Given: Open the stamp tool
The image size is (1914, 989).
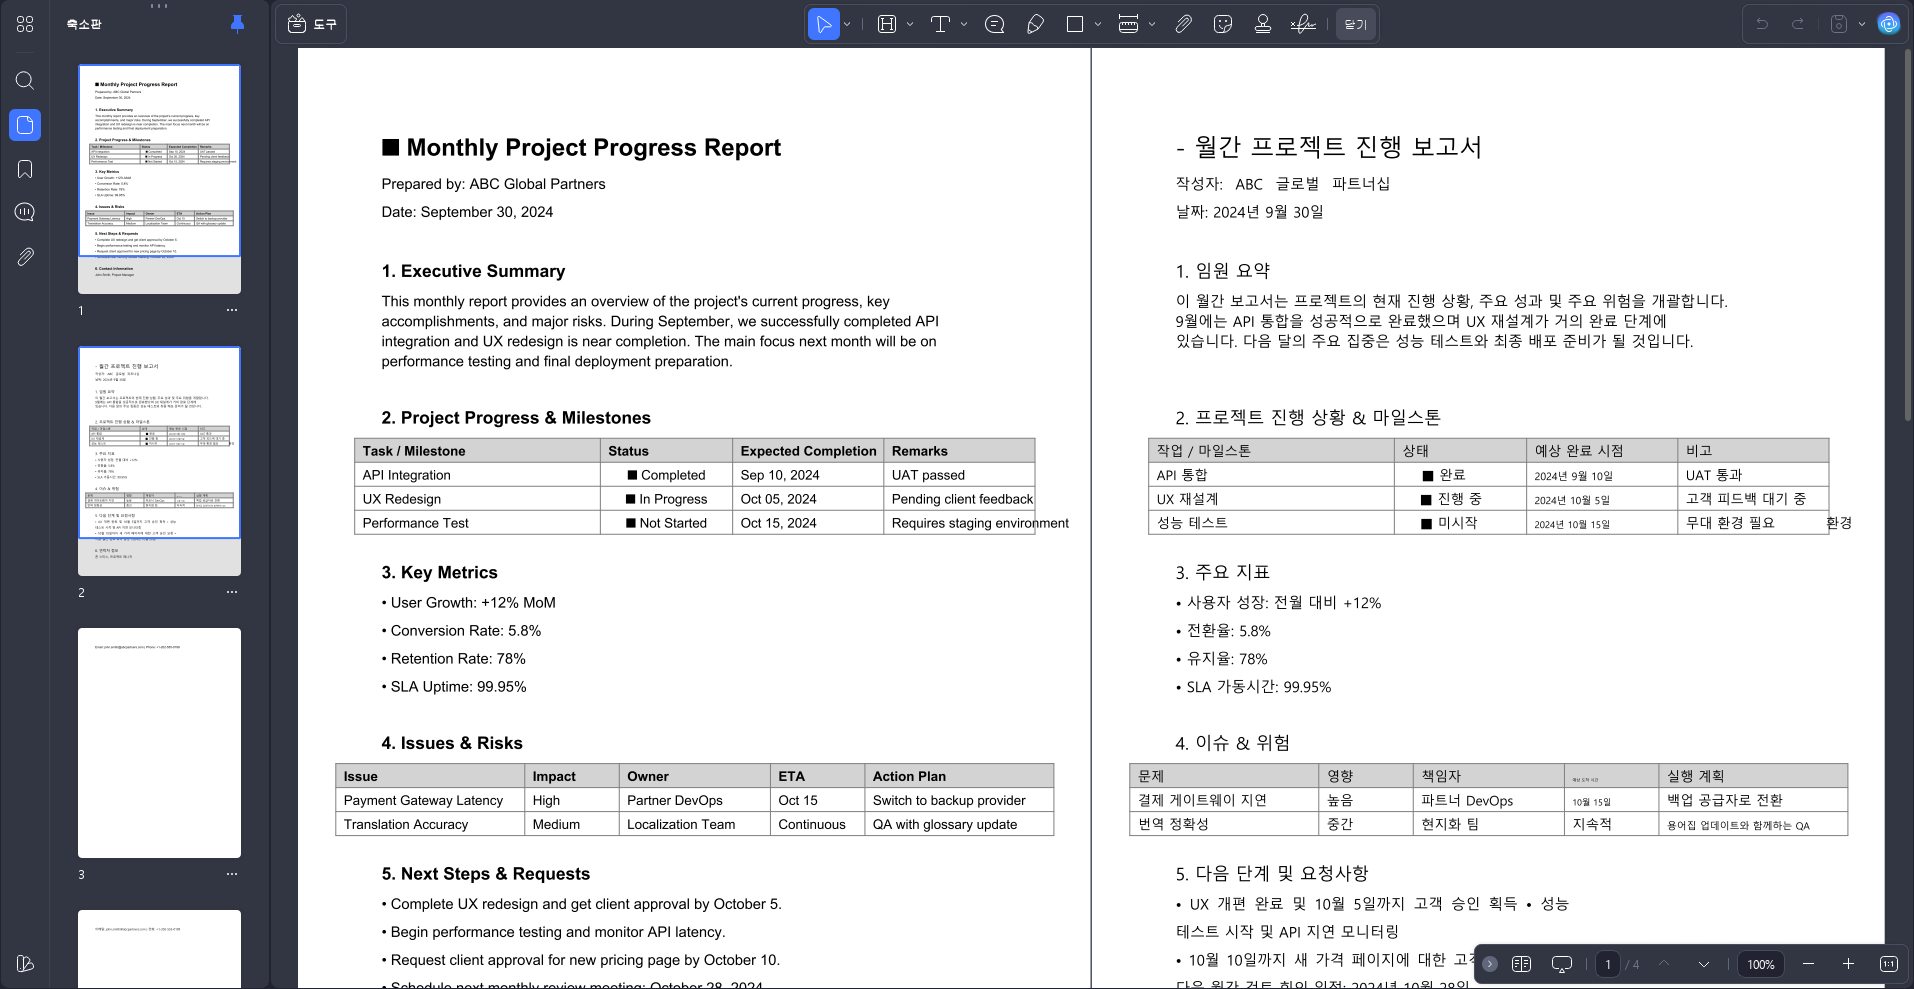Looking at the screenshot, I should pyautogui.click(x=1263, y=24).
